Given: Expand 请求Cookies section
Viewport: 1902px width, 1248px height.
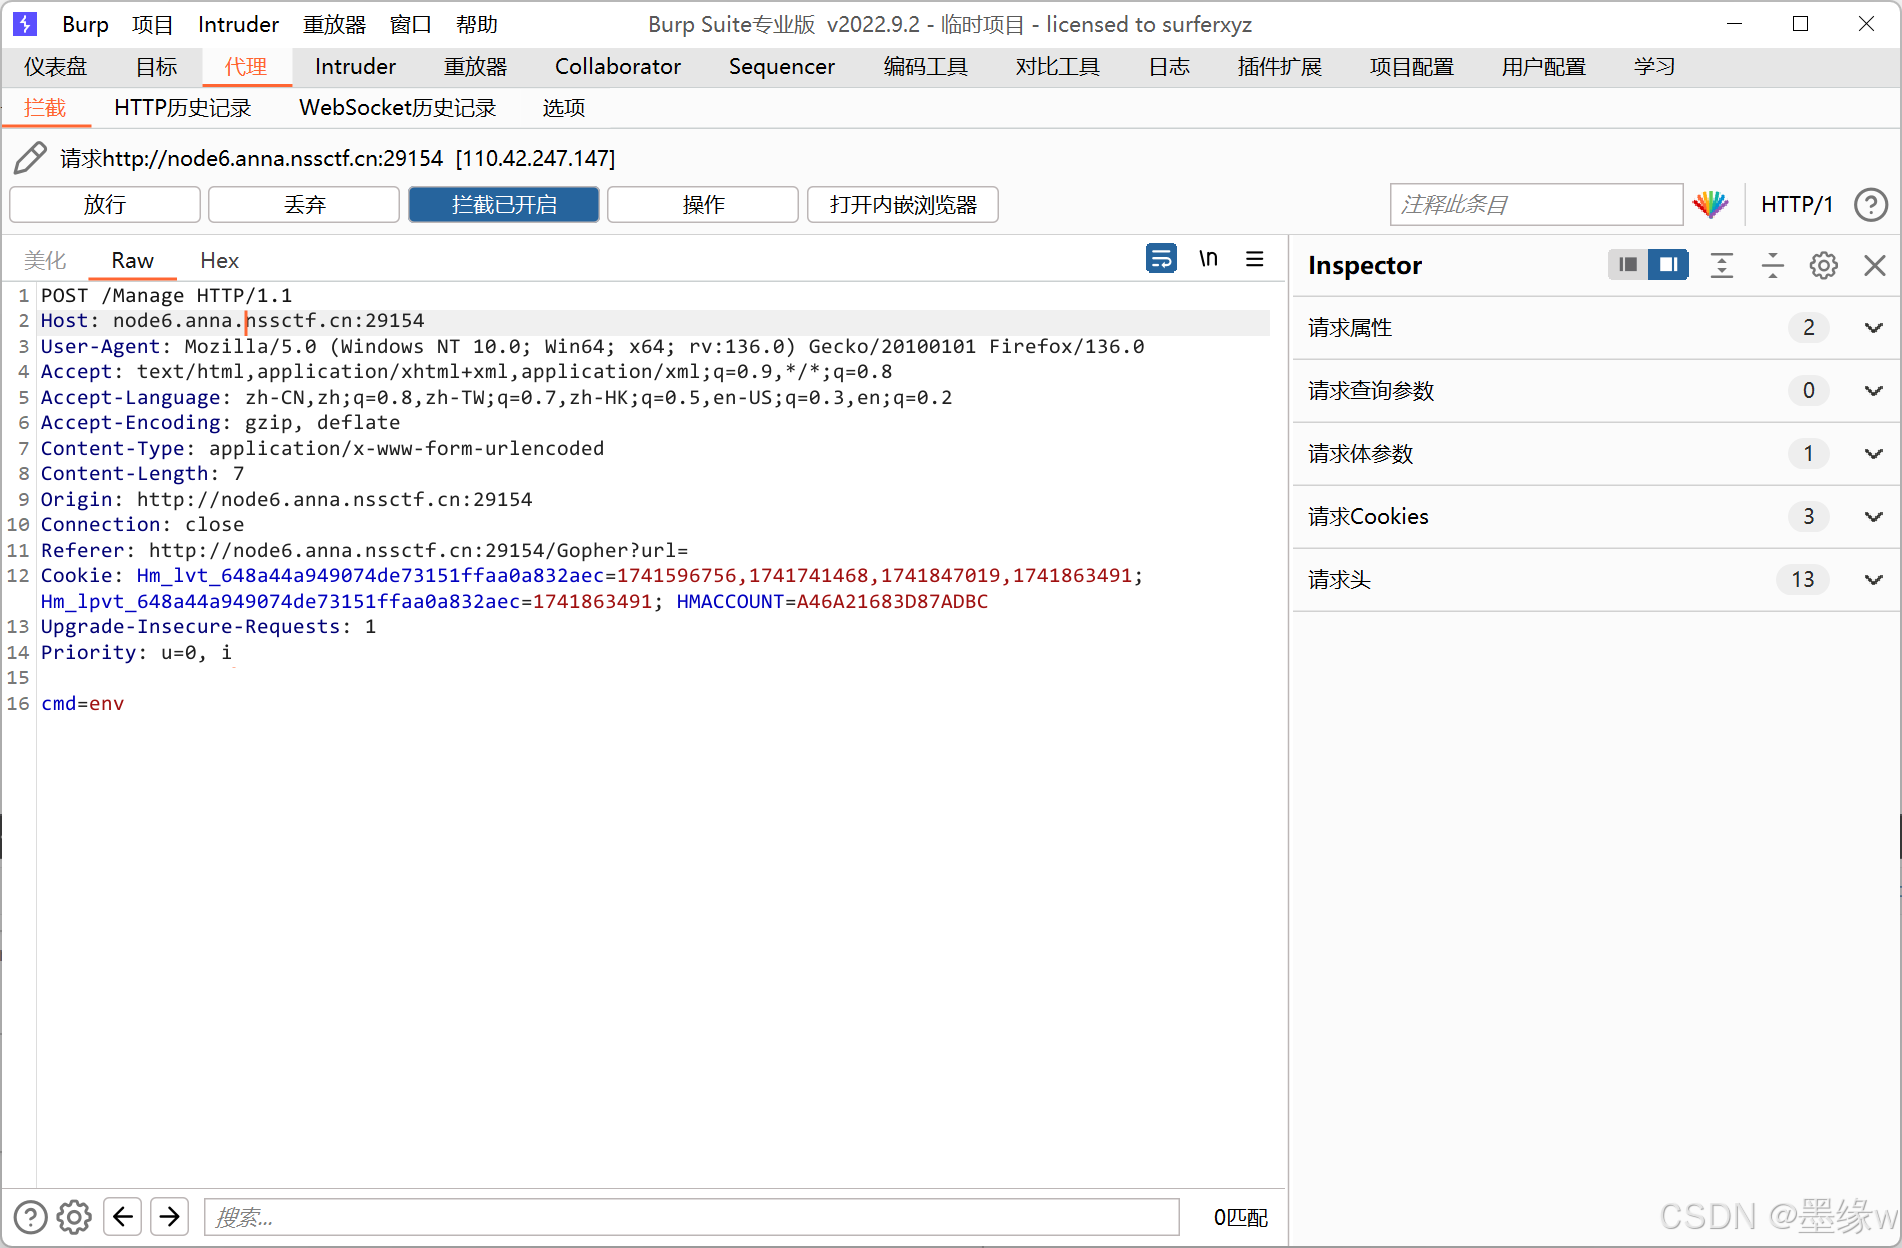Looking at the screenshot, I should point(1596,516).
